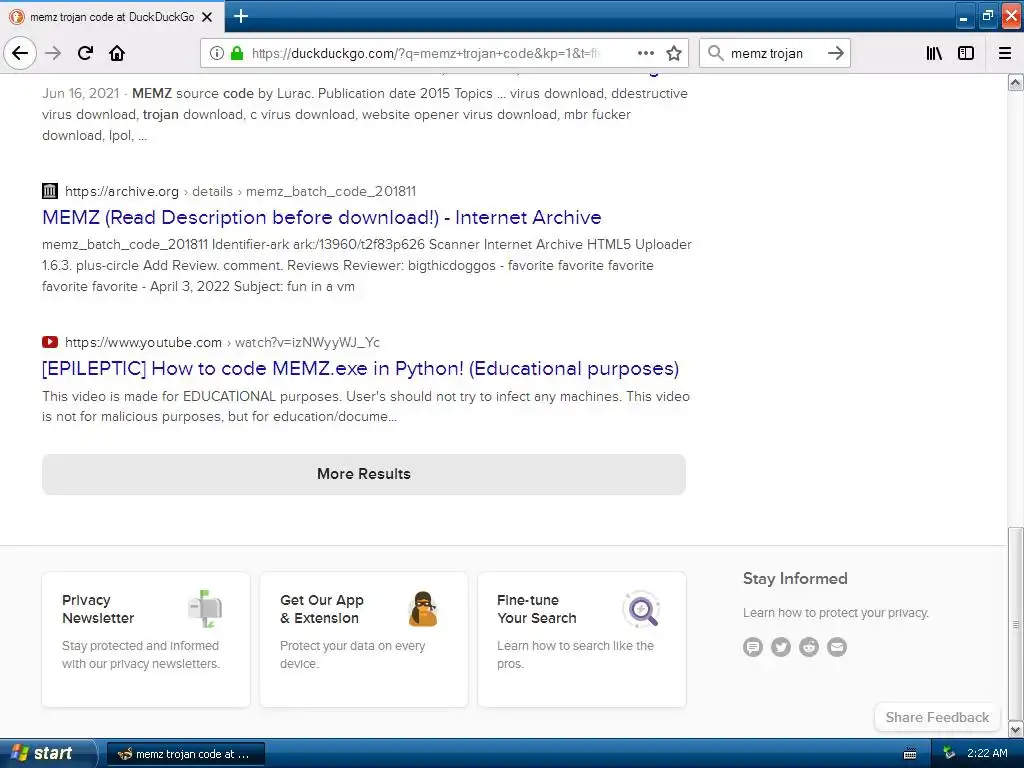Viewport: 1024px width, 768px height.
Task: Click the Stay Informed heading
Action: 795,579
